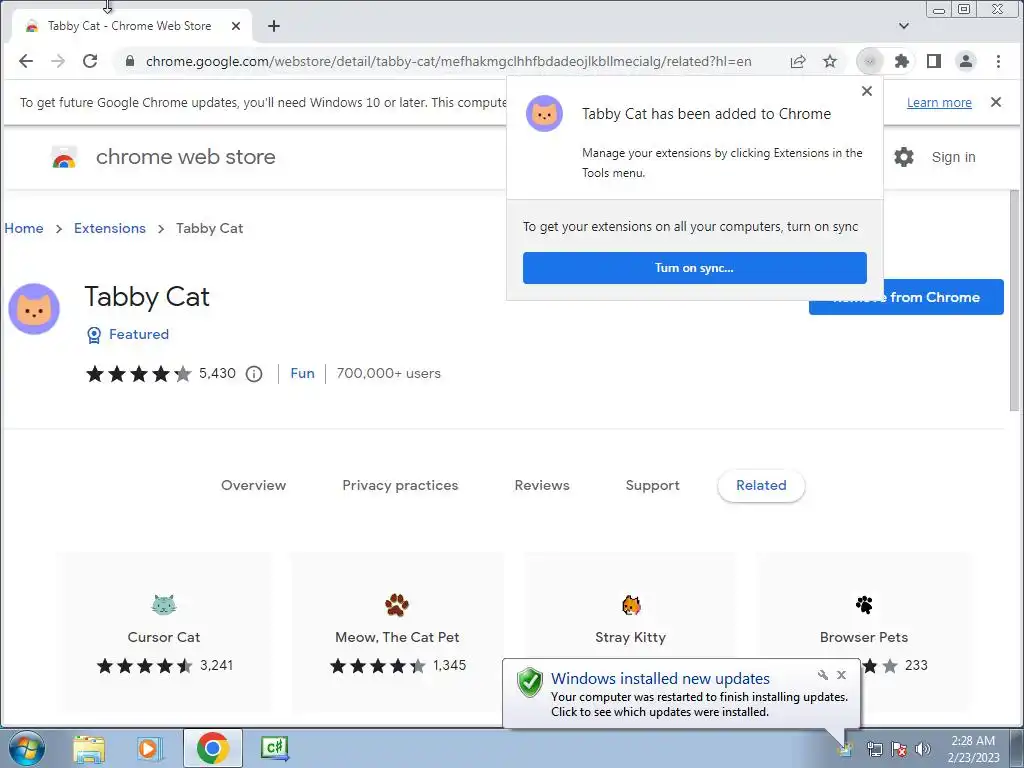Open the Extensions puzzle icon
This screenshot has height=768, width=1024.
click(x=902, y=61)
